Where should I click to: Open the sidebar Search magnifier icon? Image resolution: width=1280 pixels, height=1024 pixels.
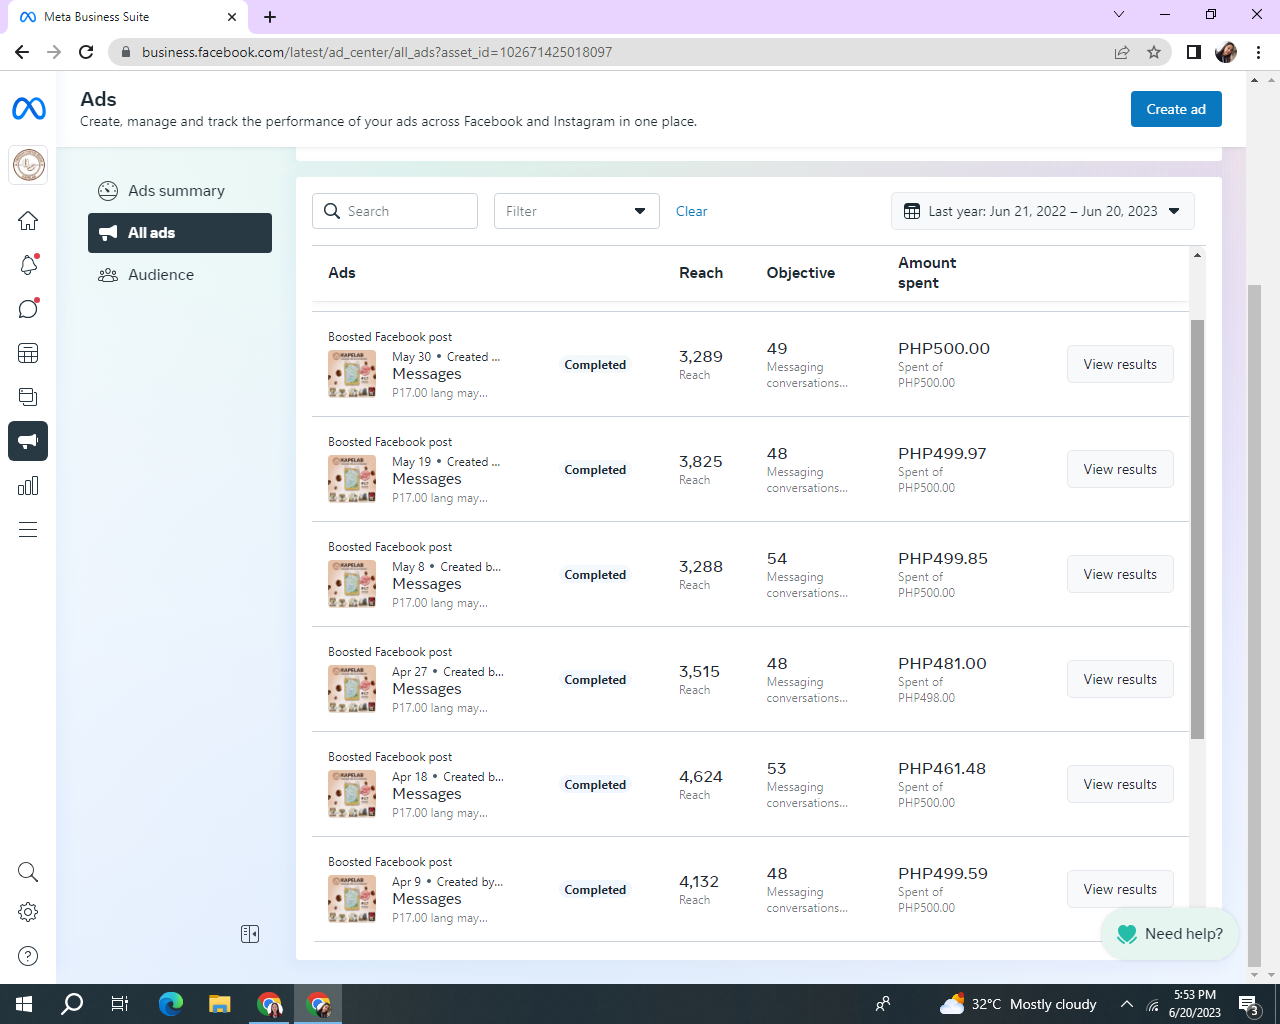click(28, 872)
